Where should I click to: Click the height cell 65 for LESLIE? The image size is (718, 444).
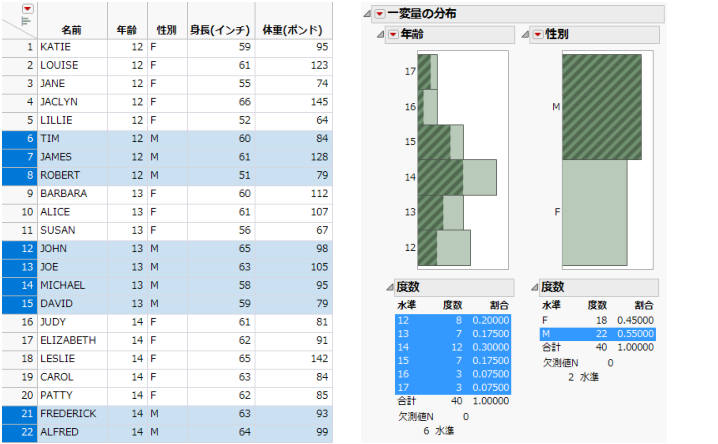click(221, 359)
